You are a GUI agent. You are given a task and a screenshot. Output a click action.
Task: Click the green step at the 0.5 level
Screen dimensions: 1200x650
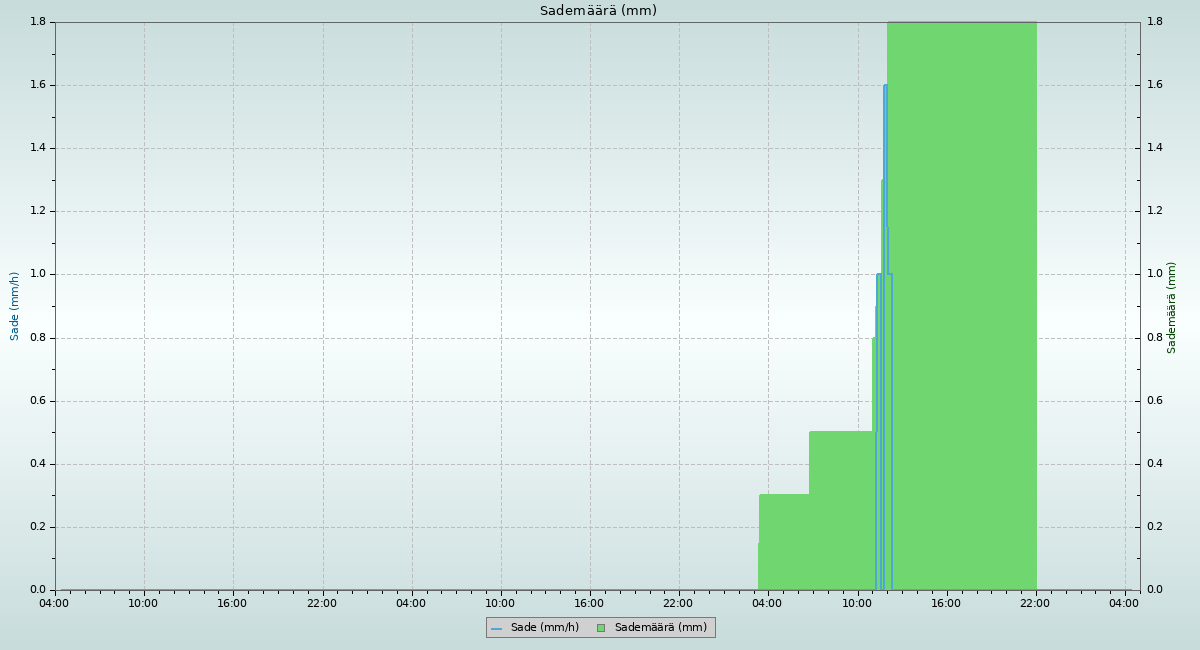point(840,510)
